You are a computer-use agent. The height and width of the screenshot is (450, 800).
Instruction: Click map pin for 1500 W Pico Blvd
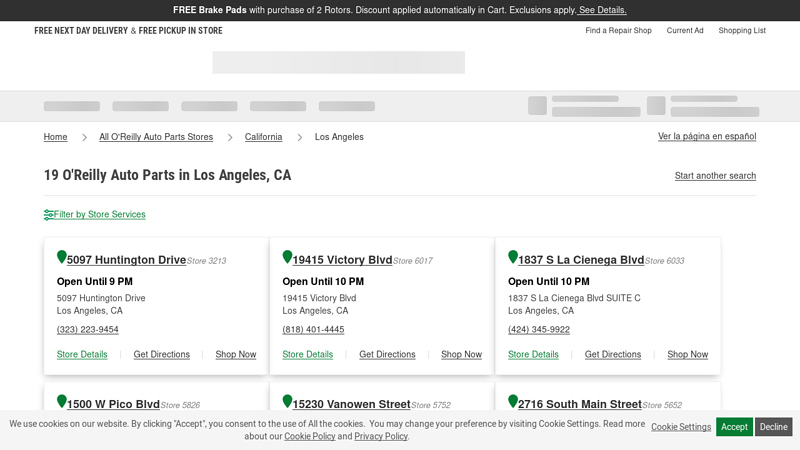(62, 402)
